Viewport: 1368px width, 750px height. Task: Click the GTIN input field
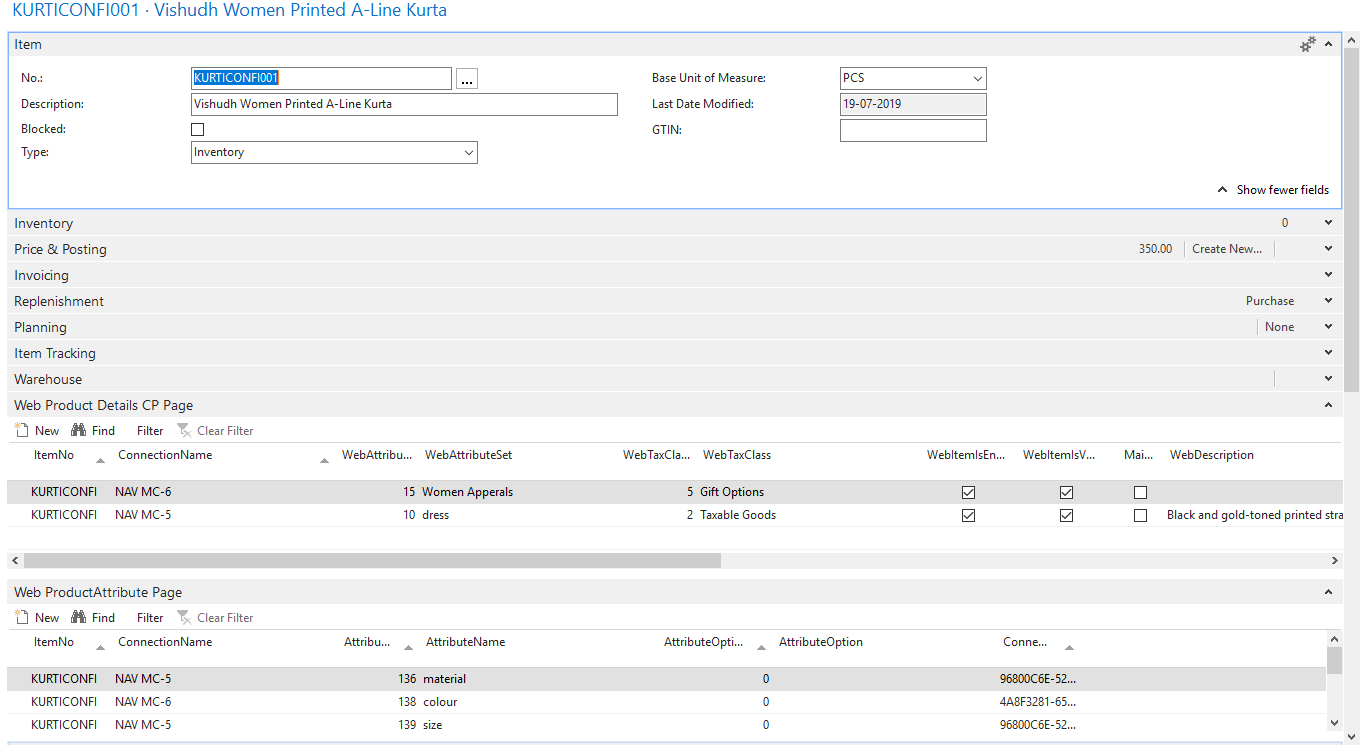pos(912,131)
